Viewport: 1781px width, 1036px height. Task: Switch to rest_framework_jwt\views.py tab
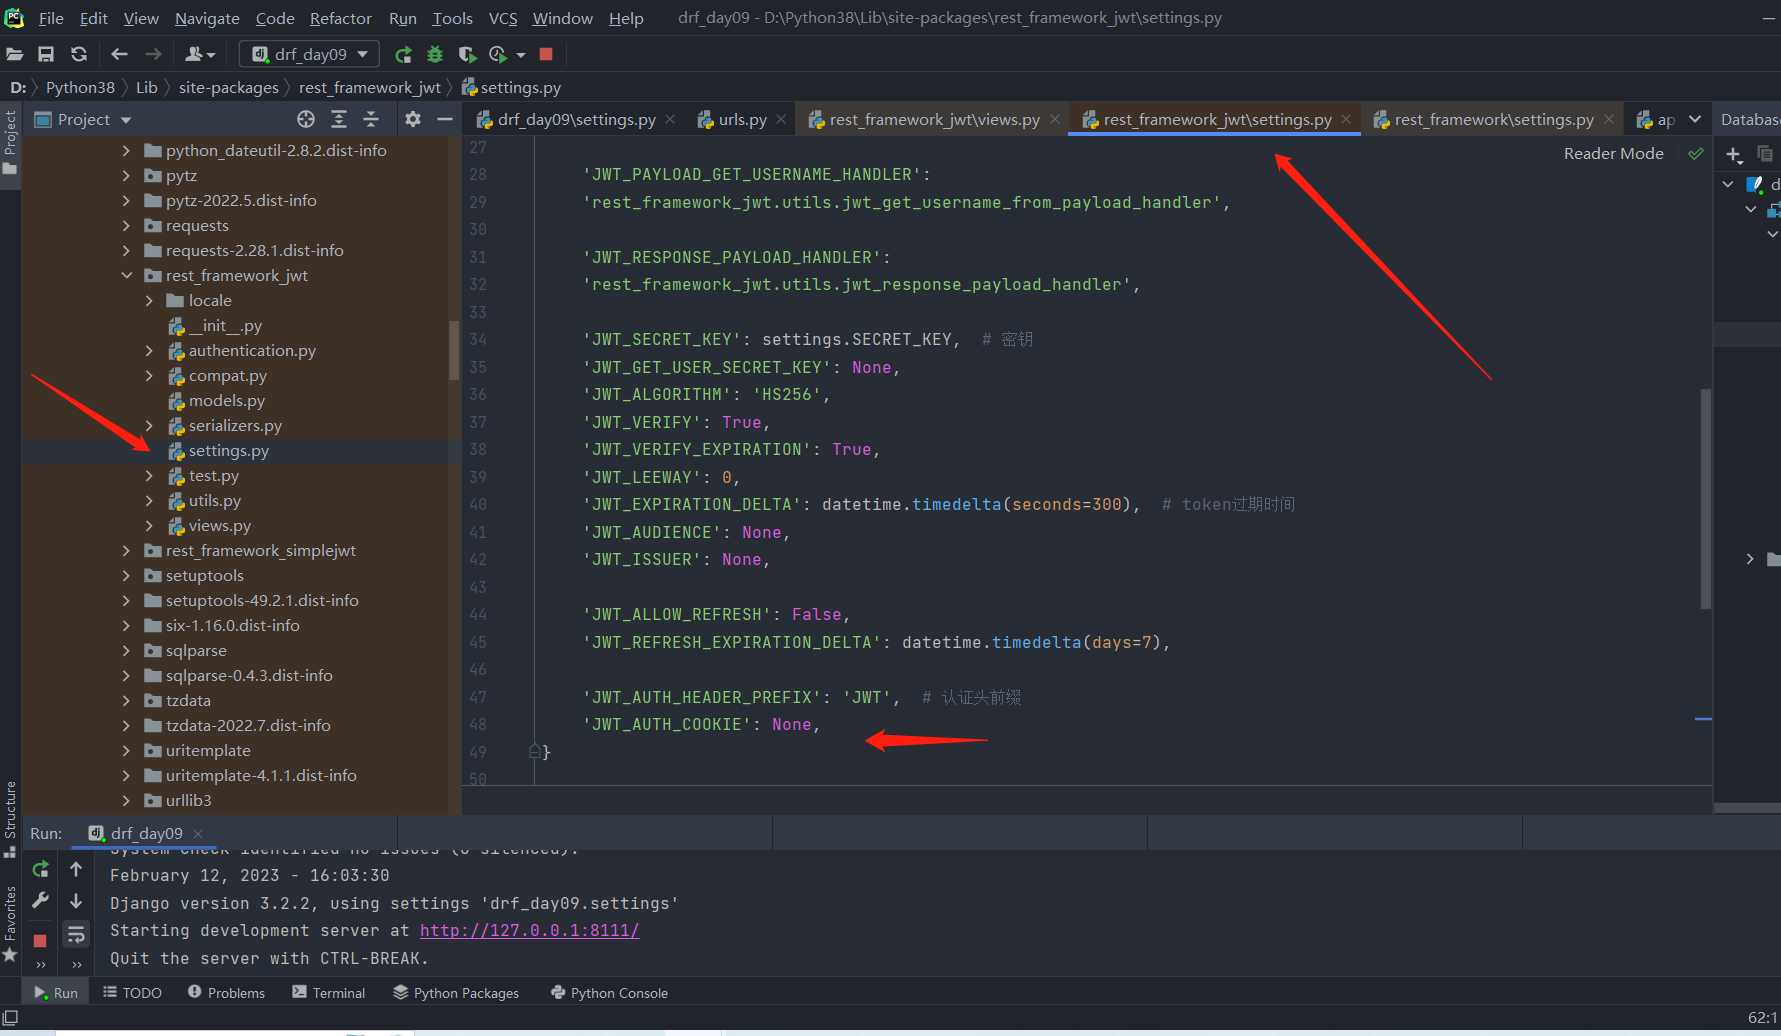[x=934, y=119]
